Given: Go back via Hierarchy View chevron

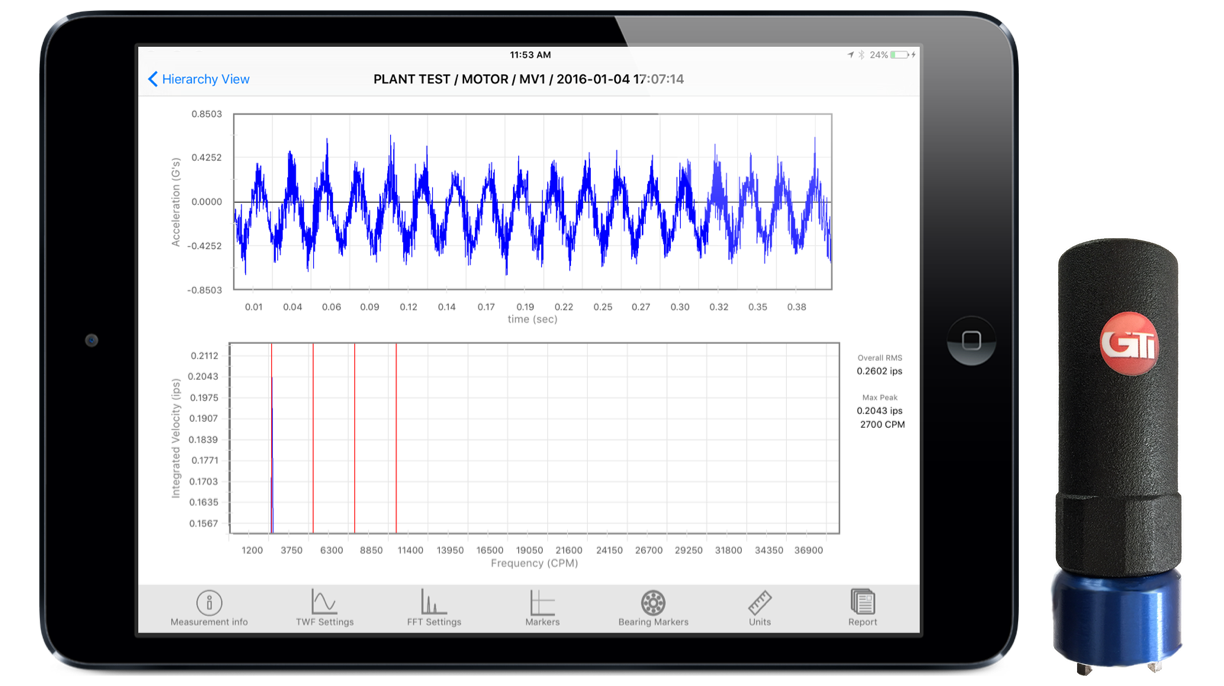Looking at the screenshot, I should (153, 79).
